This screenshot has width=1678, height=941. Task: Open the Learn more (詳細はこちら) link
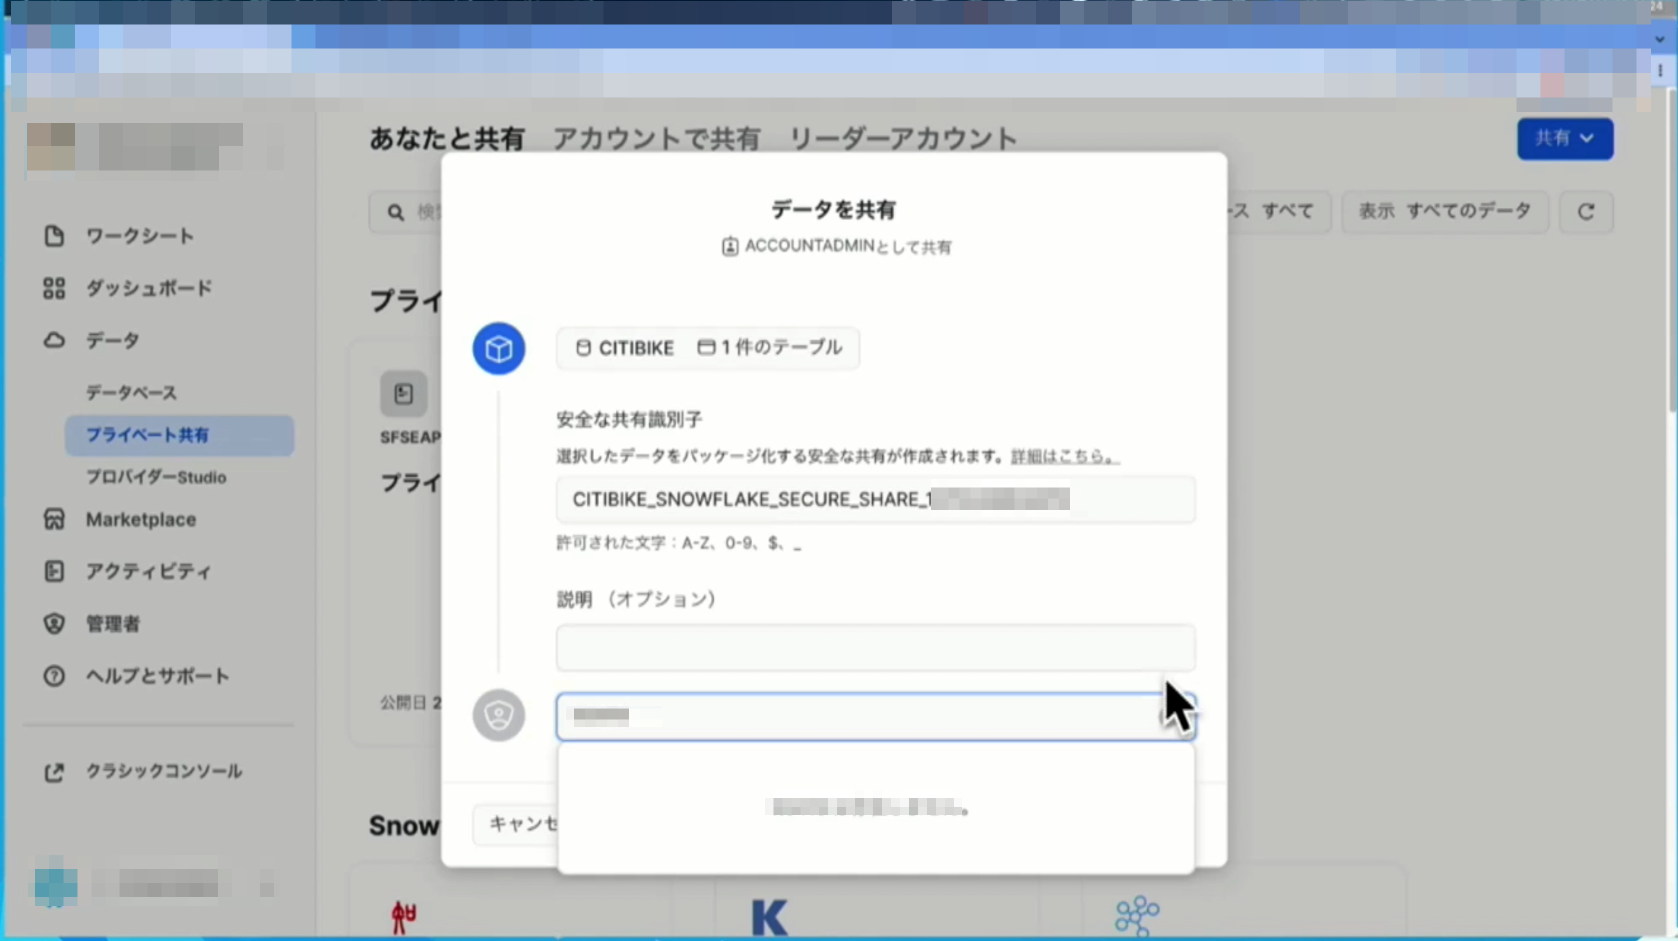point(1065,456)
